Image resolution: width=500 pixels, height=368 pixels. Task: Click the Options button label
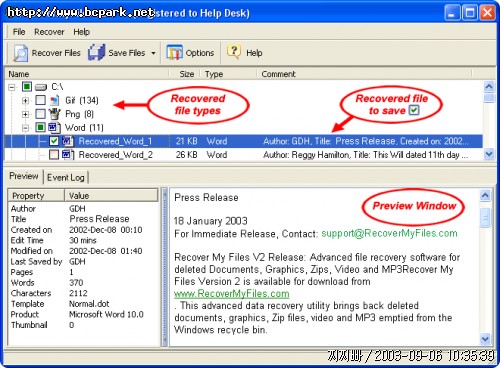pyautogui.click(x=200, y=53)
